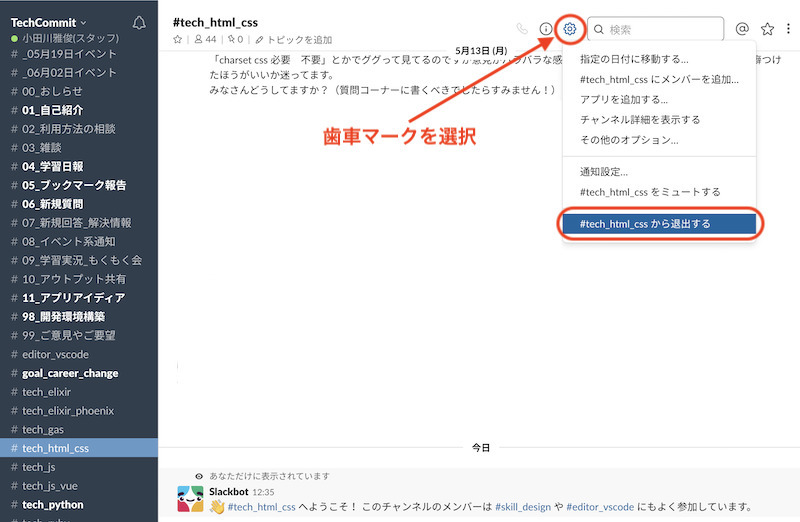Open 98_開発環境構築 channel
The width and height of the screenshot is (800, 522).
click(x=79, y=317)
